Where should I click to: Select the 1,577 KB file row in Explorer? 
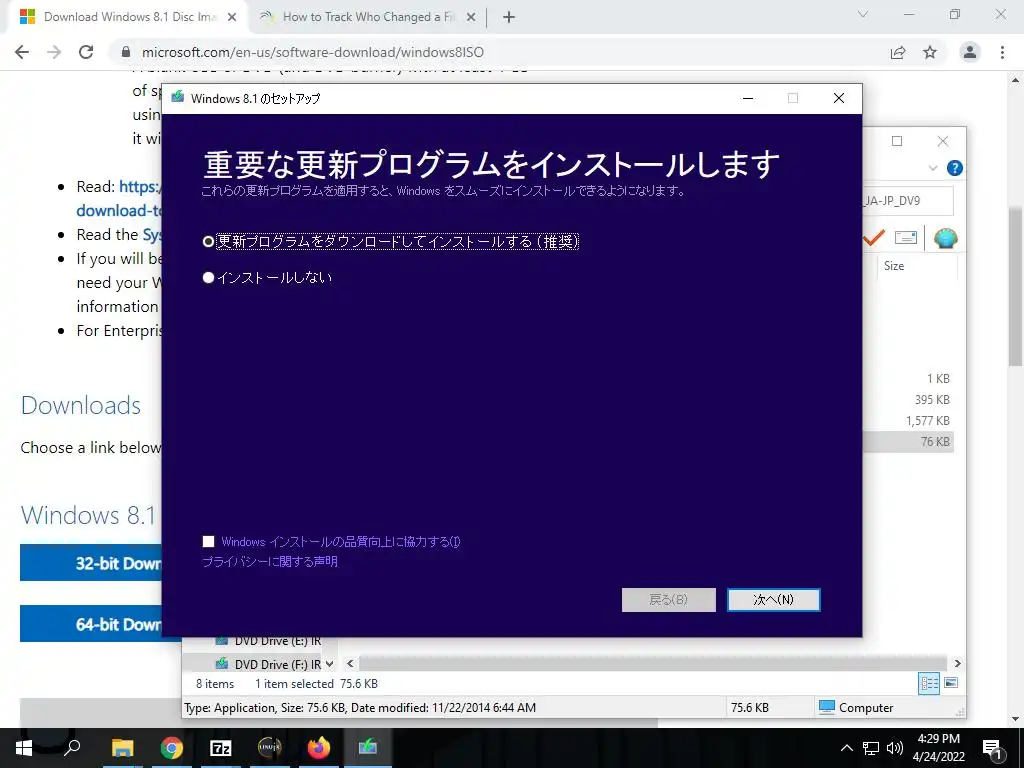(x=908, y=421)
